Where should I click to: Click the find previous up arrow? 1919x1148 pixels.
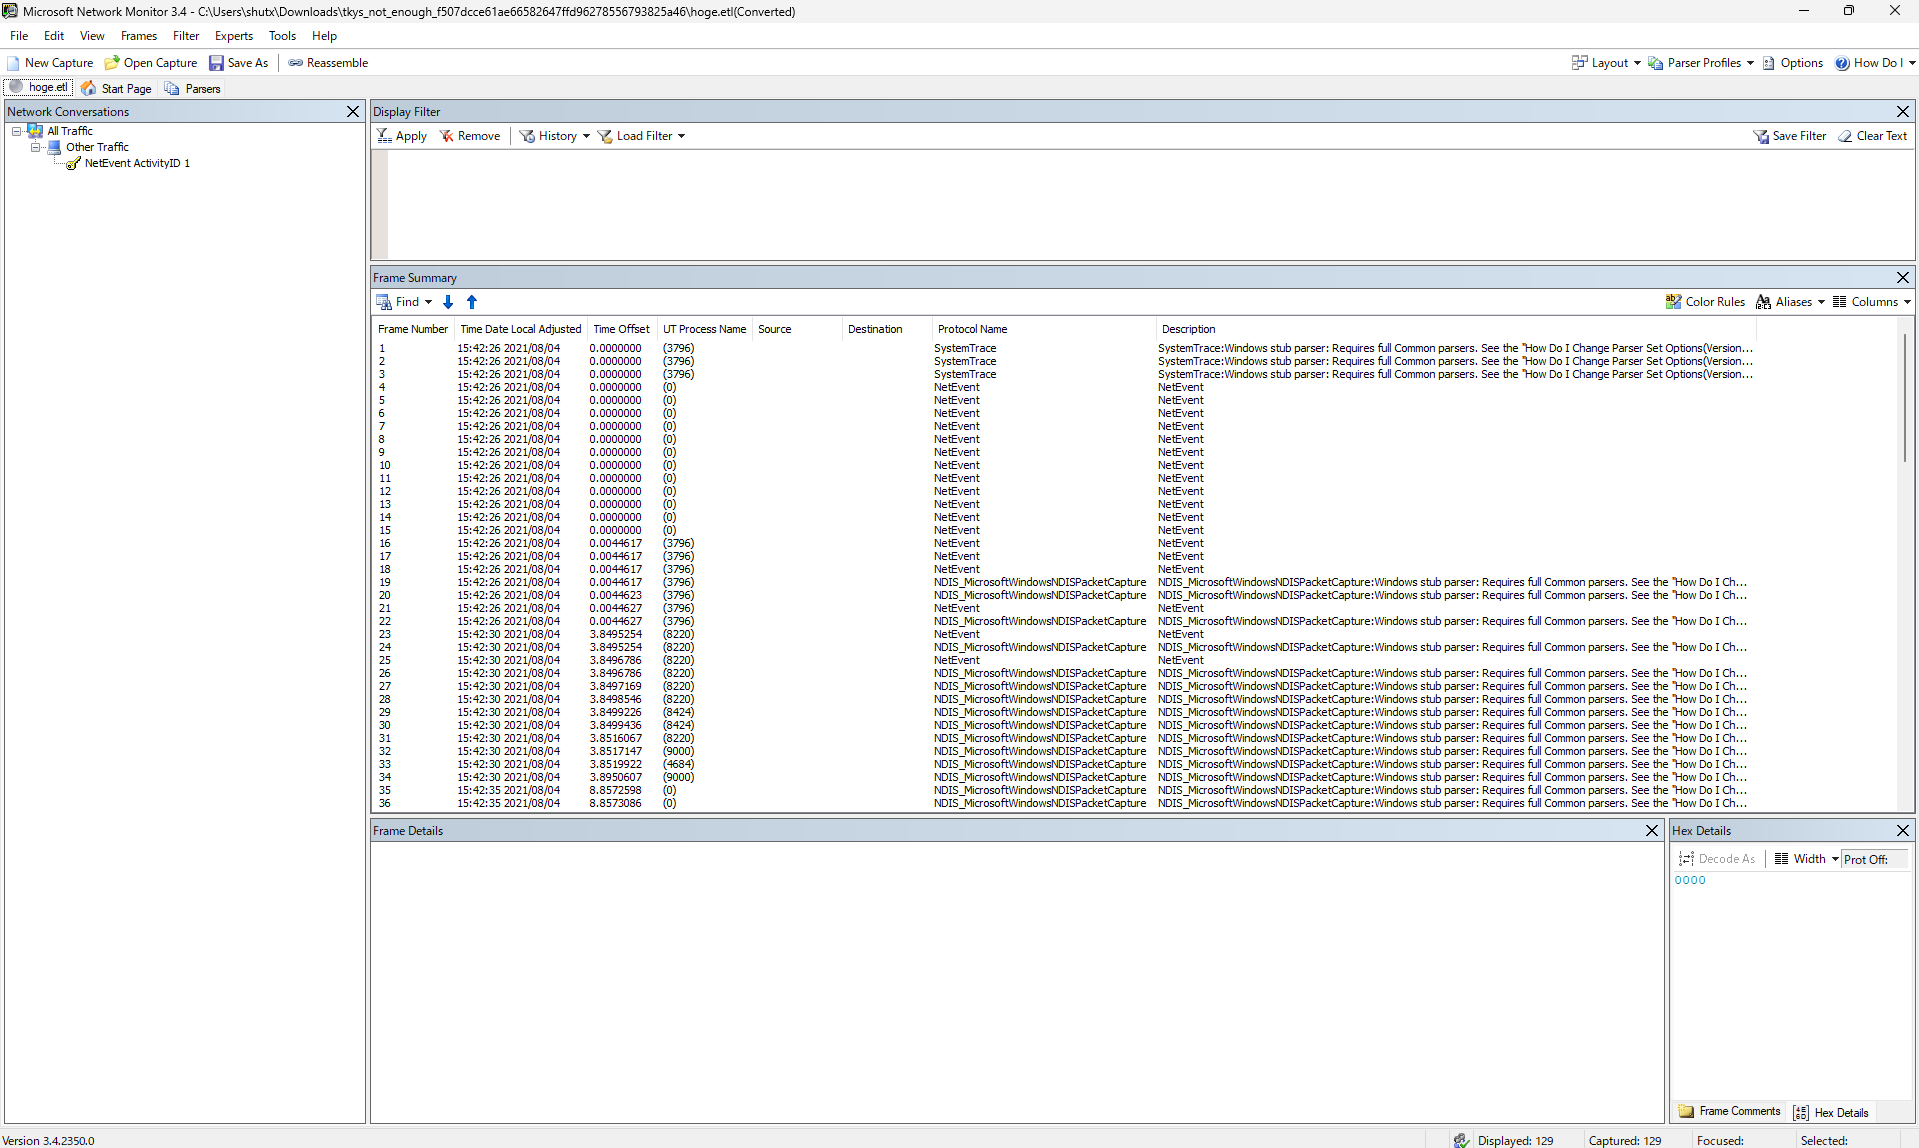(x=472, y=302)
